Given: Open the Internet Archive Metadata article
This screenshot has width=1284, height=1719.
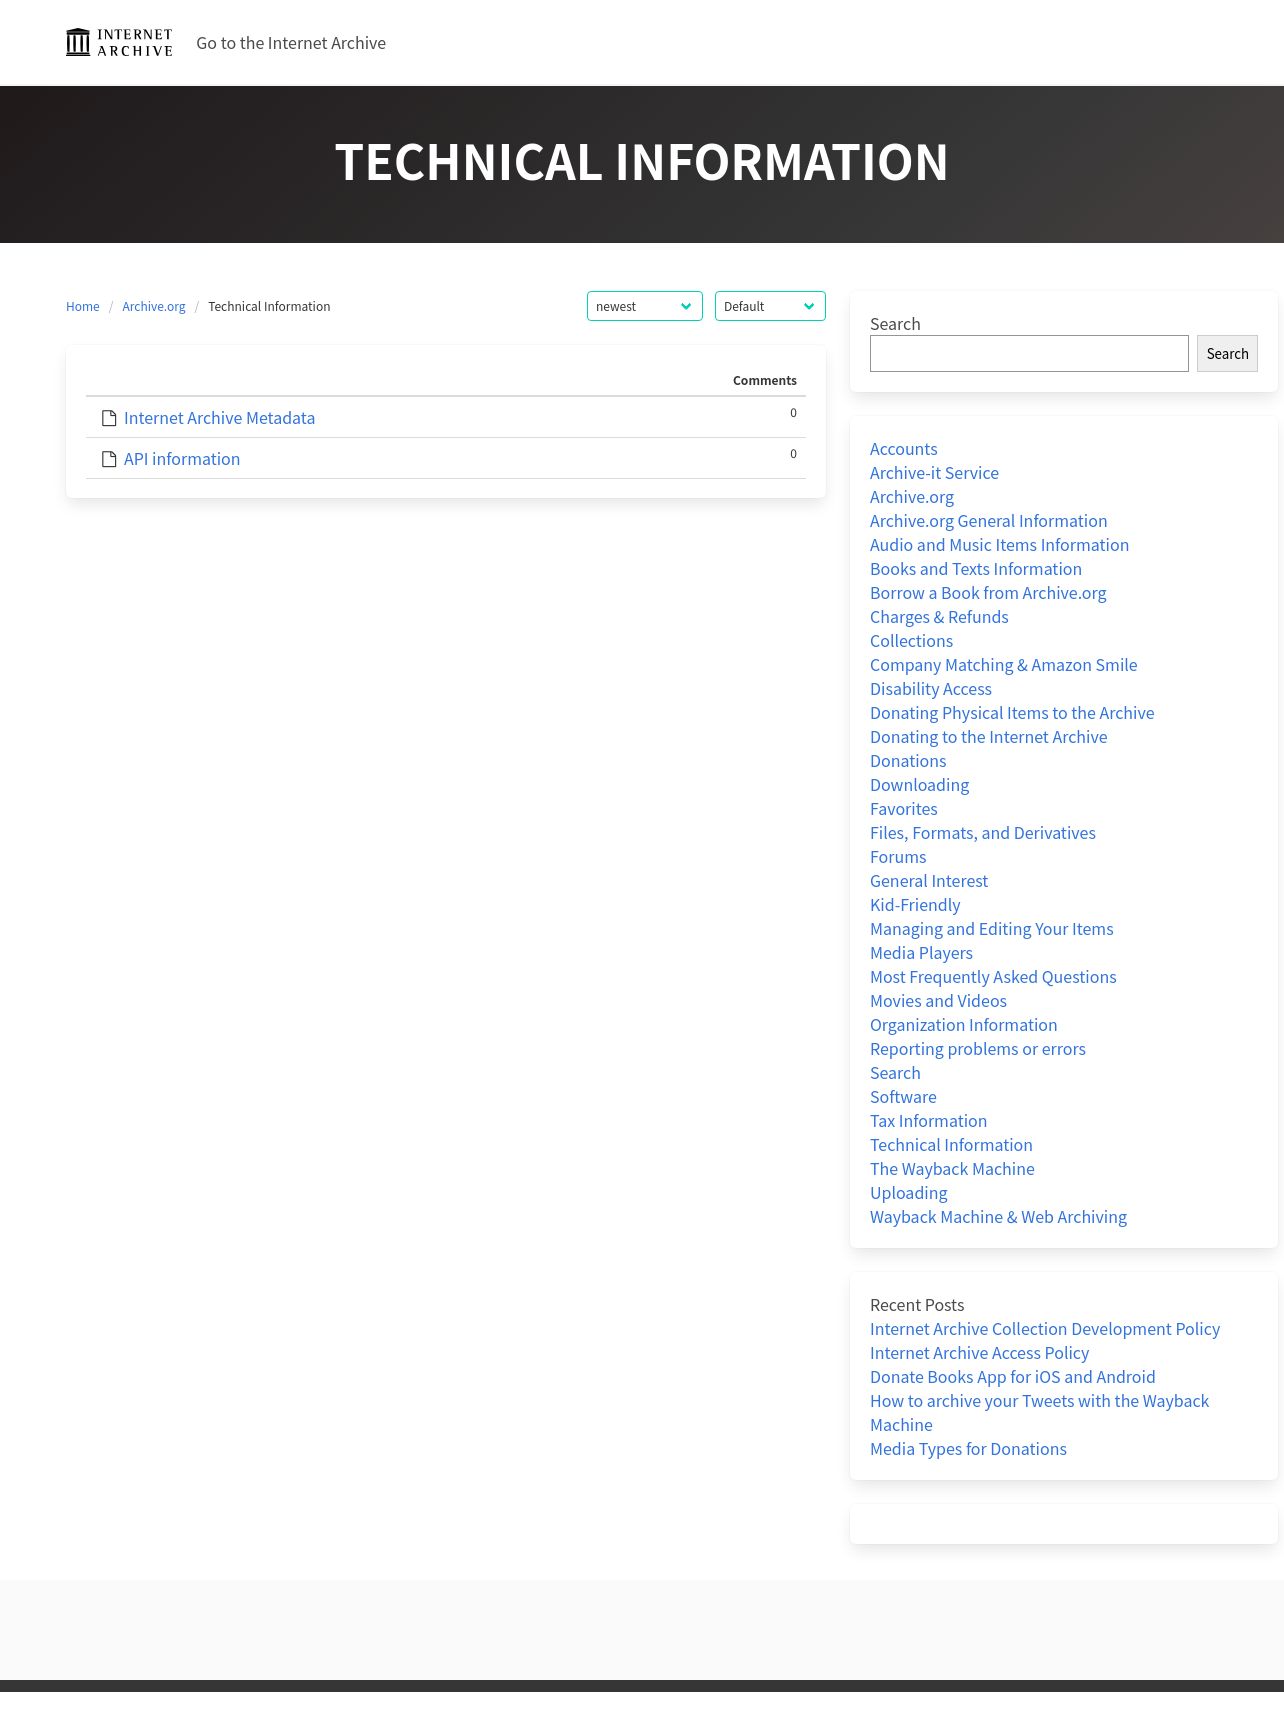Looking at the screenshot, I should [x=219, y=418].
